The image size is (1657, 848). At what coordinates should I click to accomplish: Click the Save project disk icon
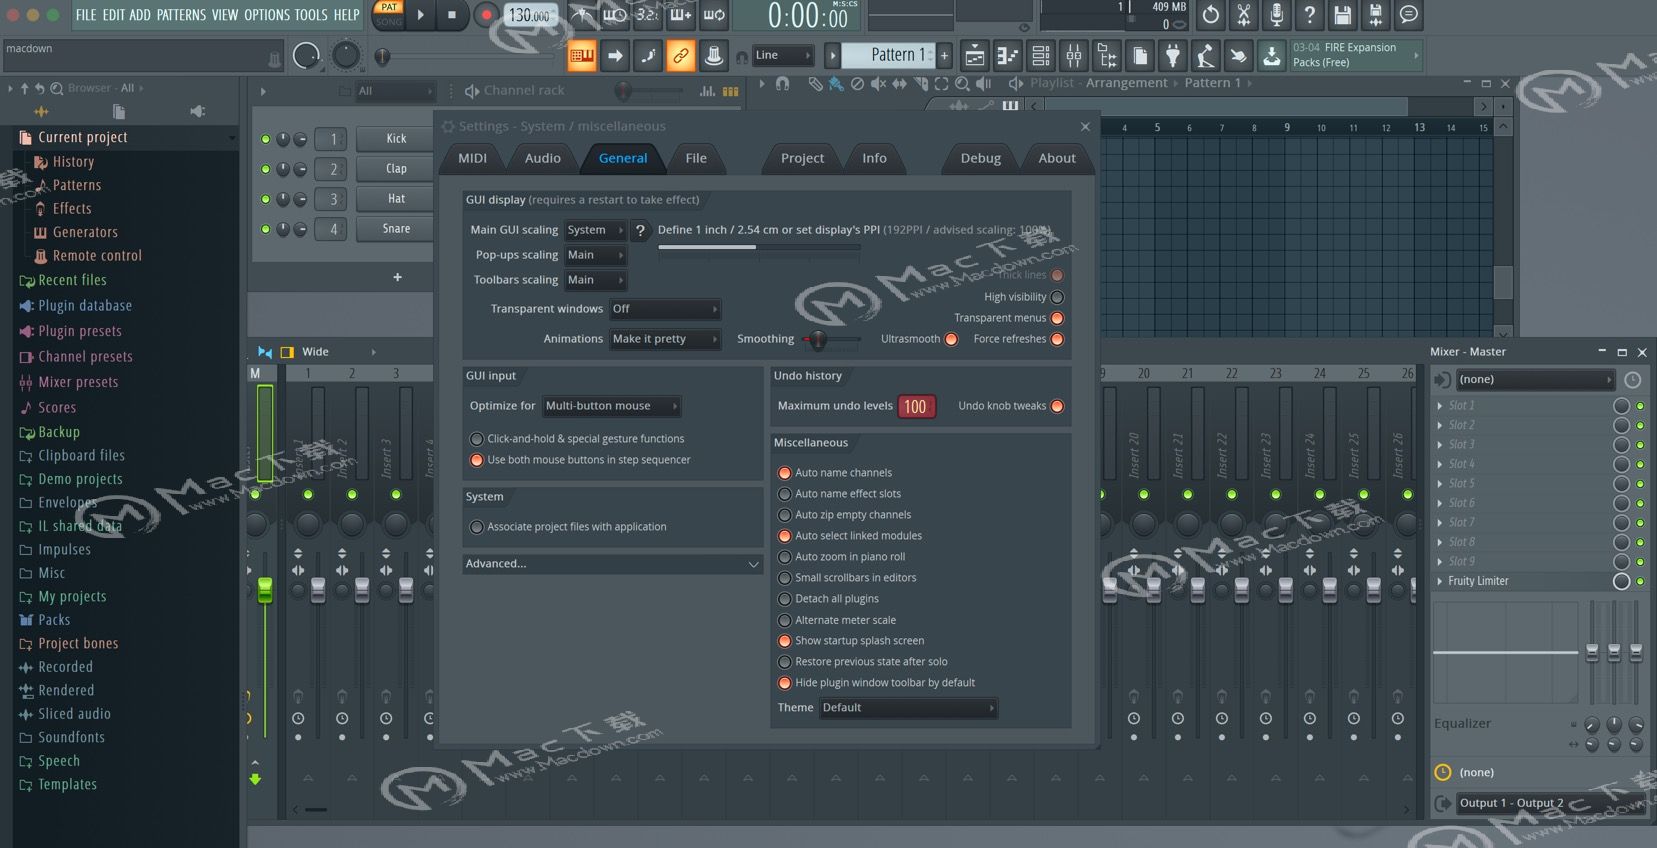coord(1343,15)
